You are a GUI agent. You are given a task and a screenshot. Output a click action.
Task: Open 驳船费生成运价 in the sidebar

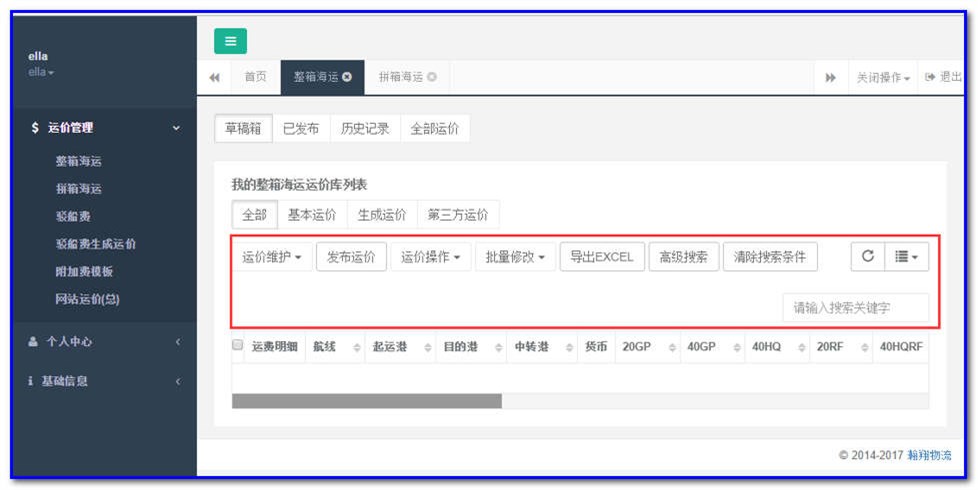pyautogui.click(x=95, y=244)
